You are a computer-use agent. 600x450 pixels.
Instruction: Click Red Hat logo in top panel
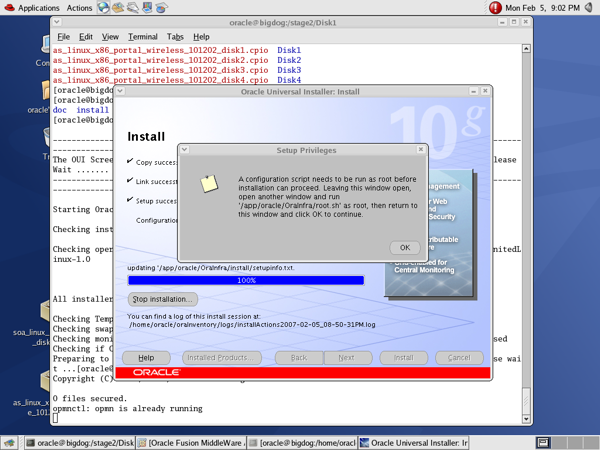(9, 7)
